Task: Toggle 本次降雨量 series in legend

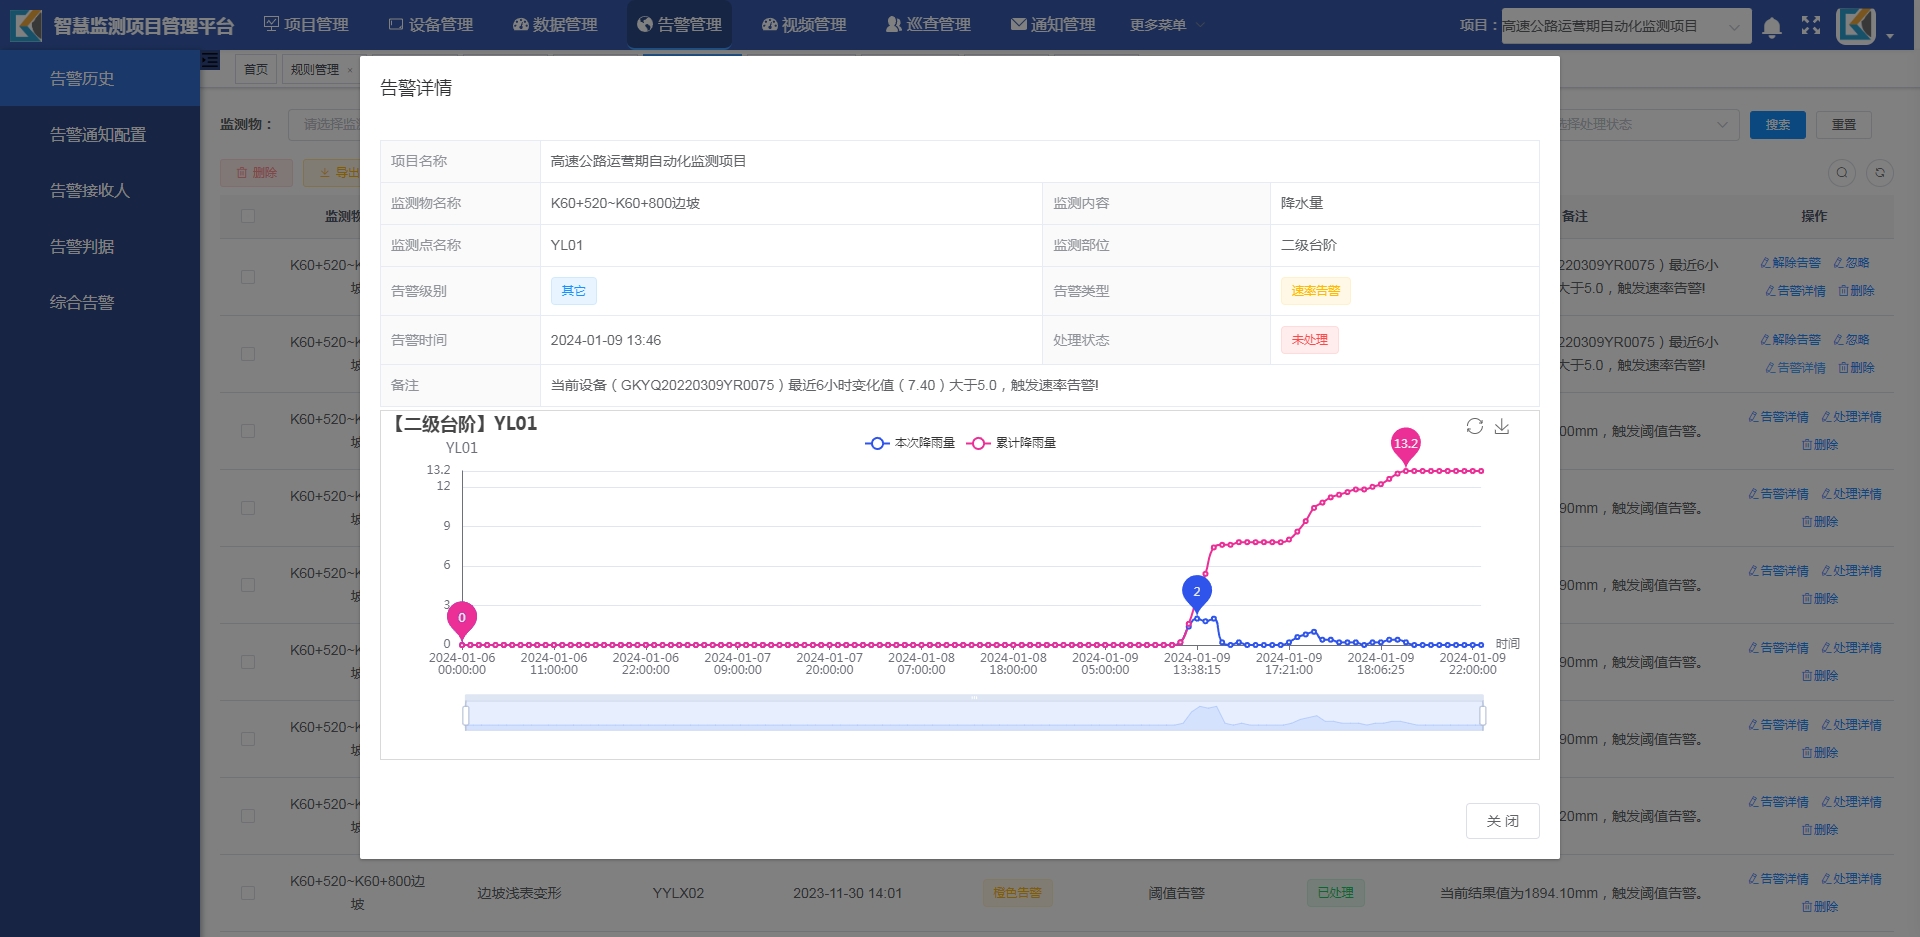Action: point(910,443)
